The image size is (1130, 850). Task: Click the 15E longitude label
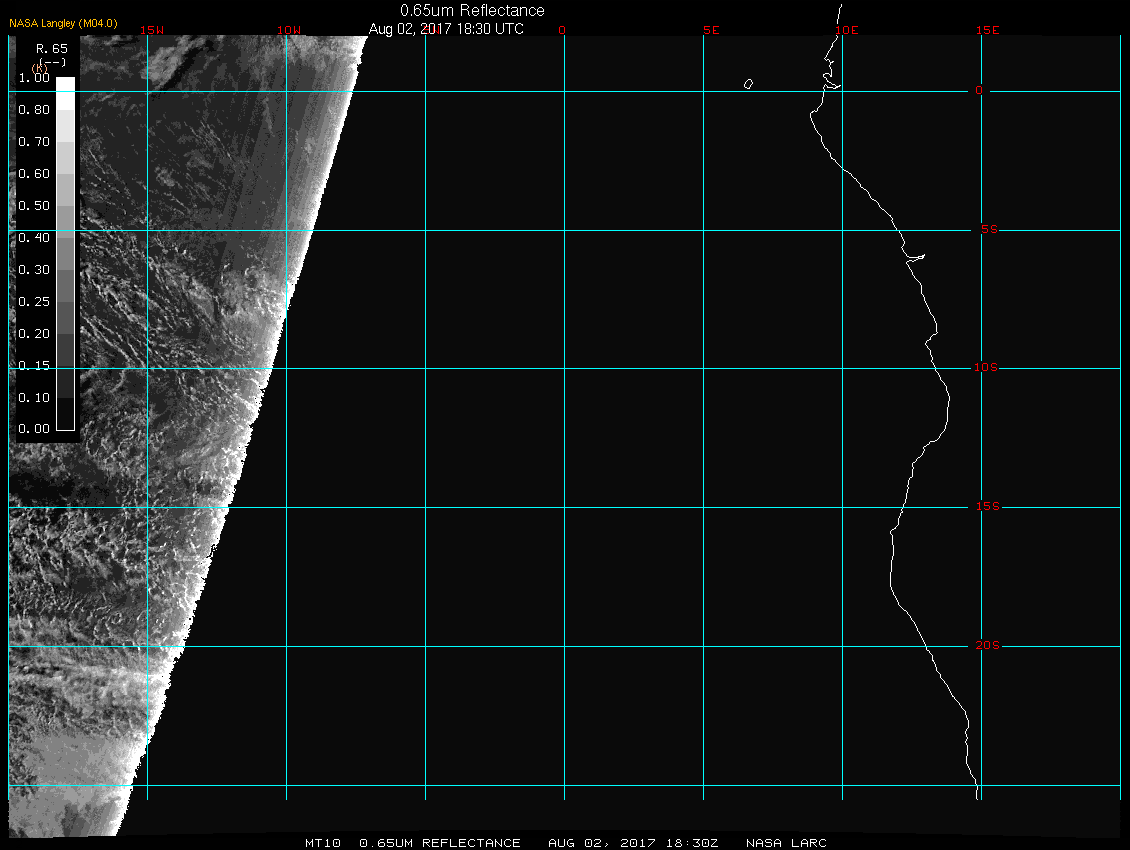(988, 30)
